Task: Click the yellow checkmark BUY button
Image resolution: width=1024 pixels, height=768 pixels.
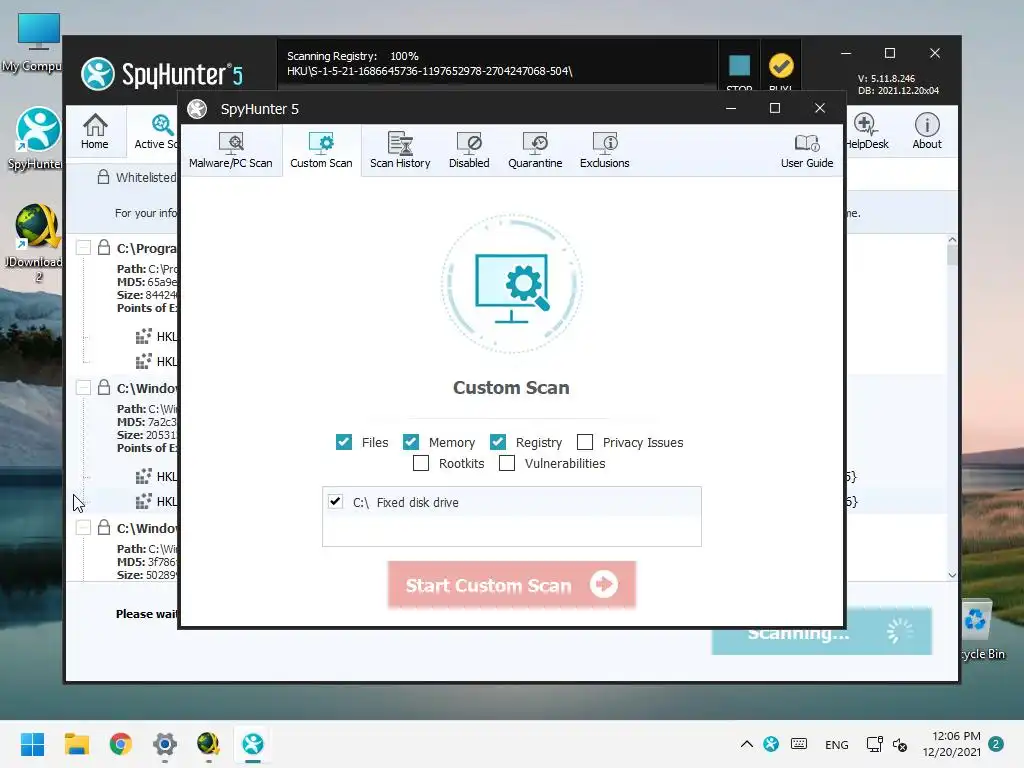Action: coord(781,65)
